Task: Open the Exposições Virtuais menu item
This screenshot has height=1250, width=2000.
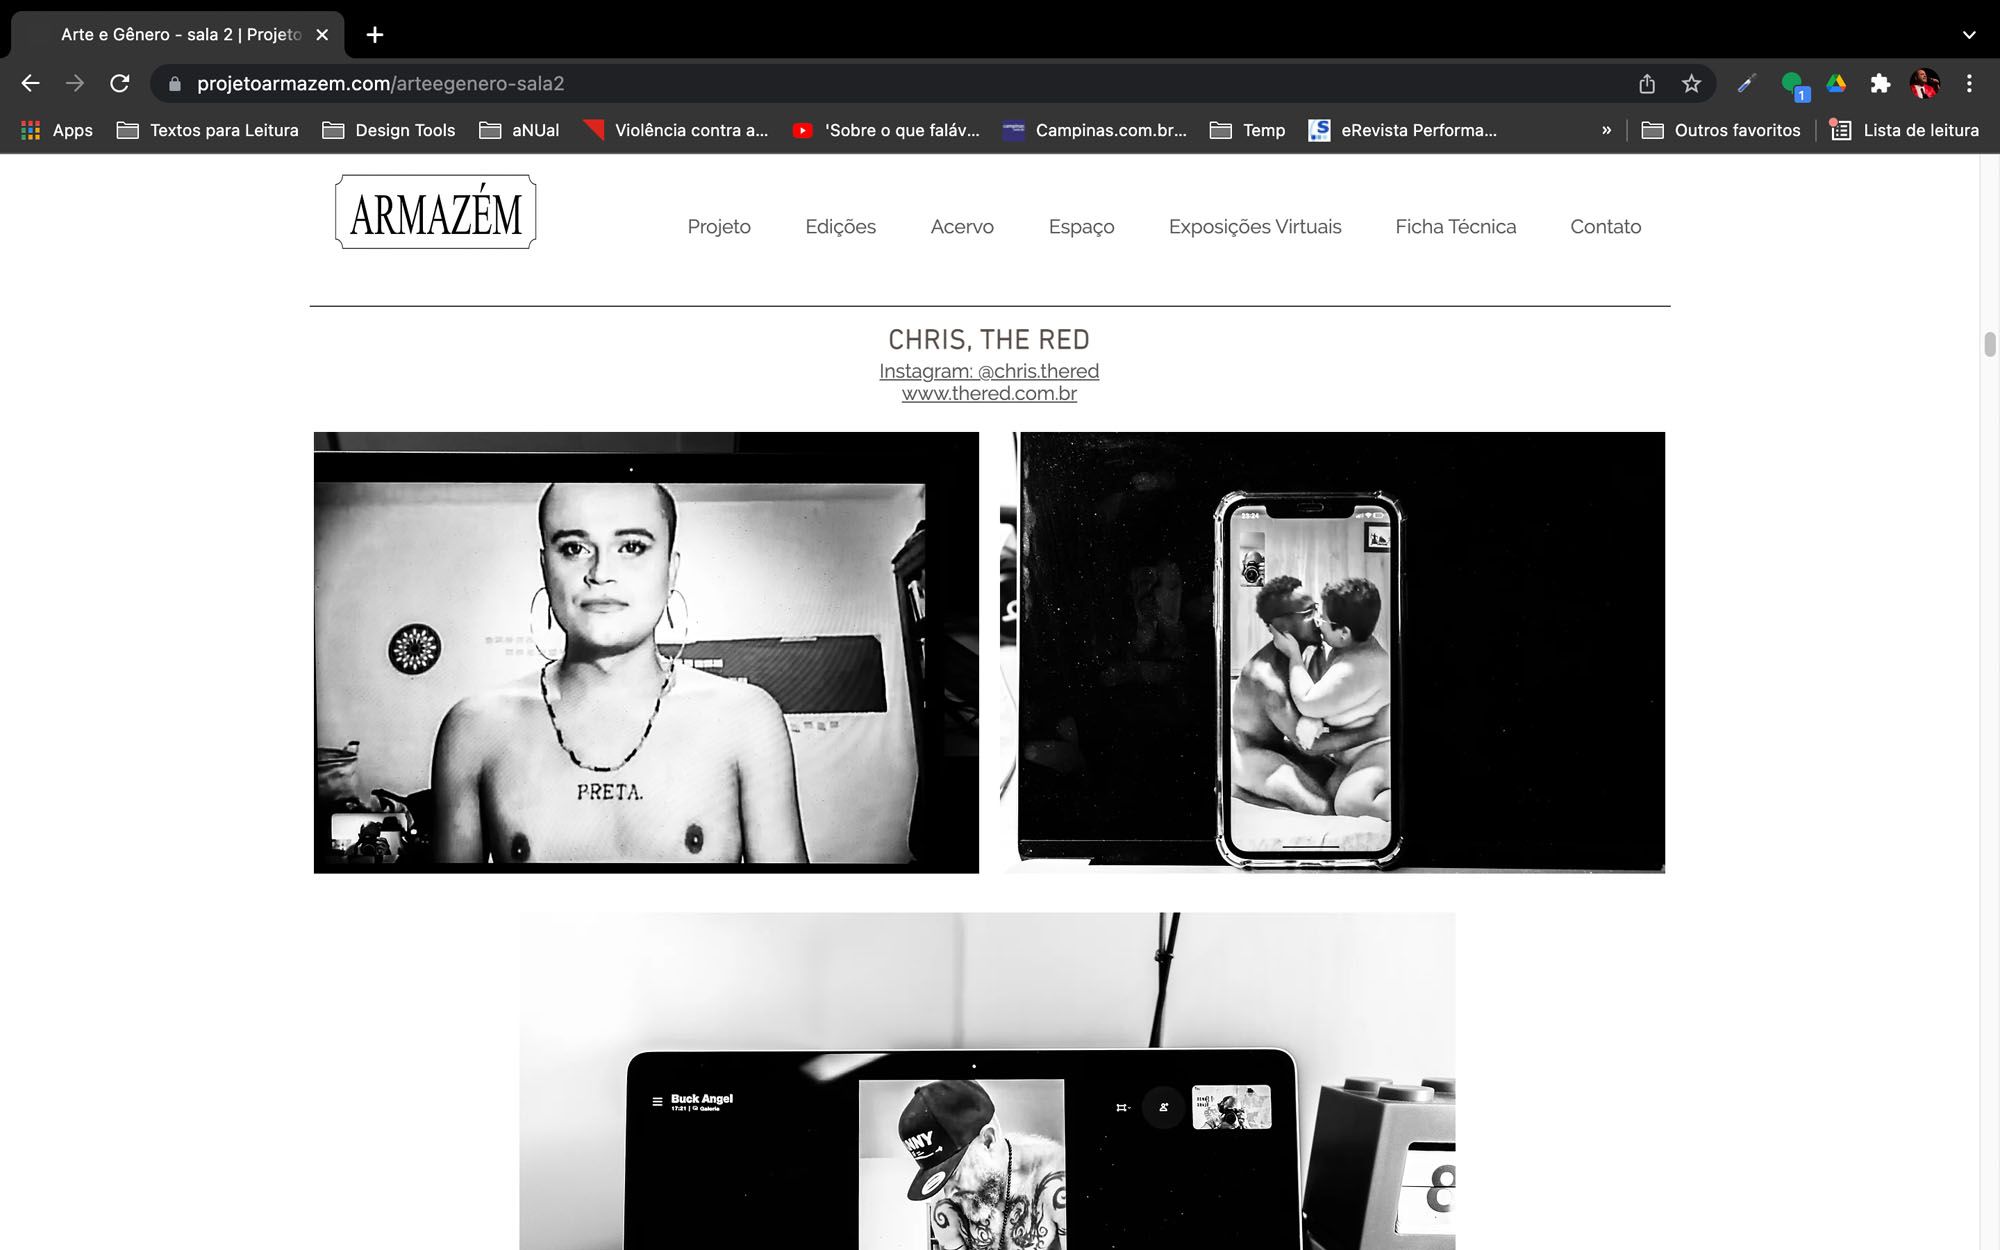Action: 1254,227
